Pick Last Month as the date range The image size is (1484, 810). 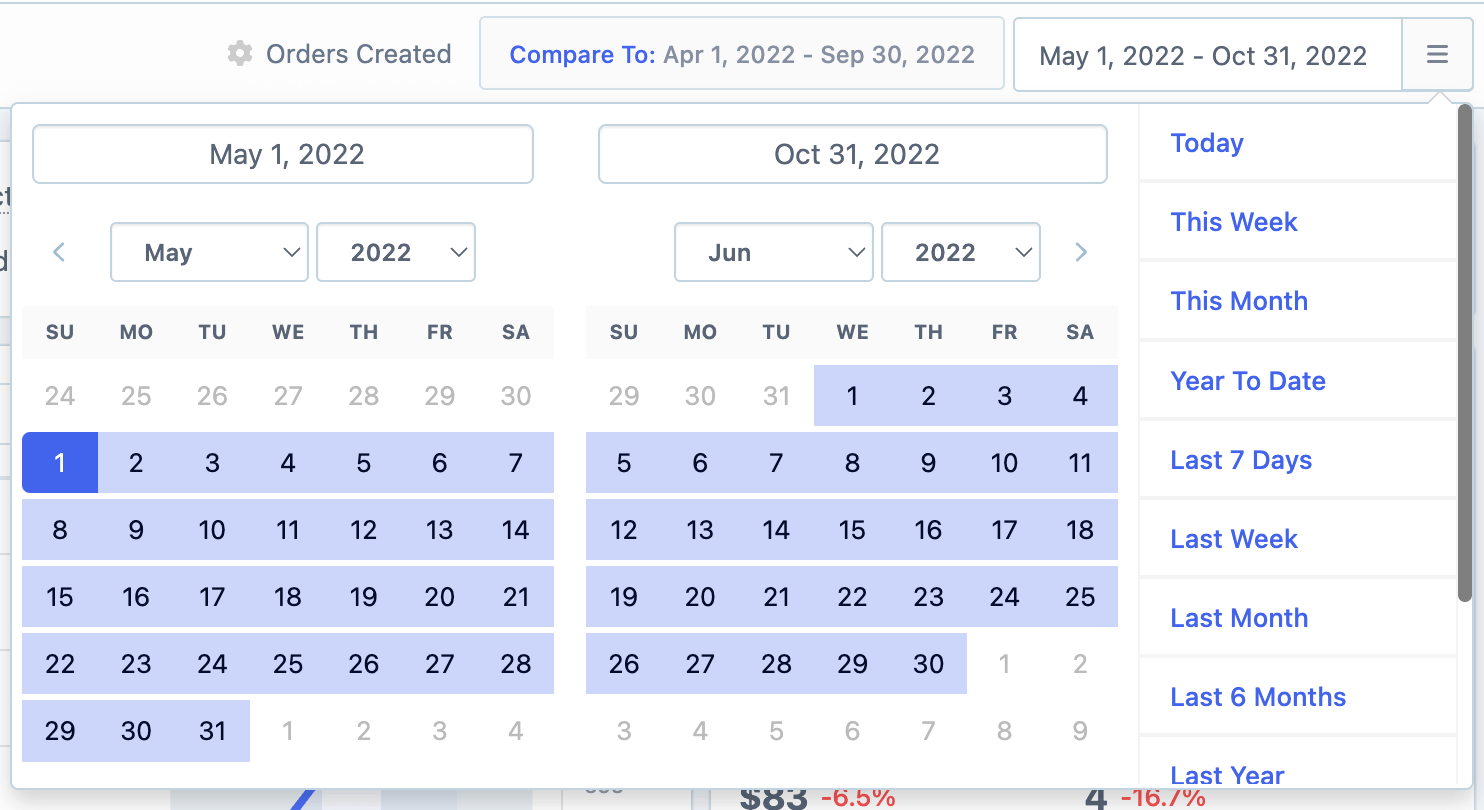point(1238,618)
